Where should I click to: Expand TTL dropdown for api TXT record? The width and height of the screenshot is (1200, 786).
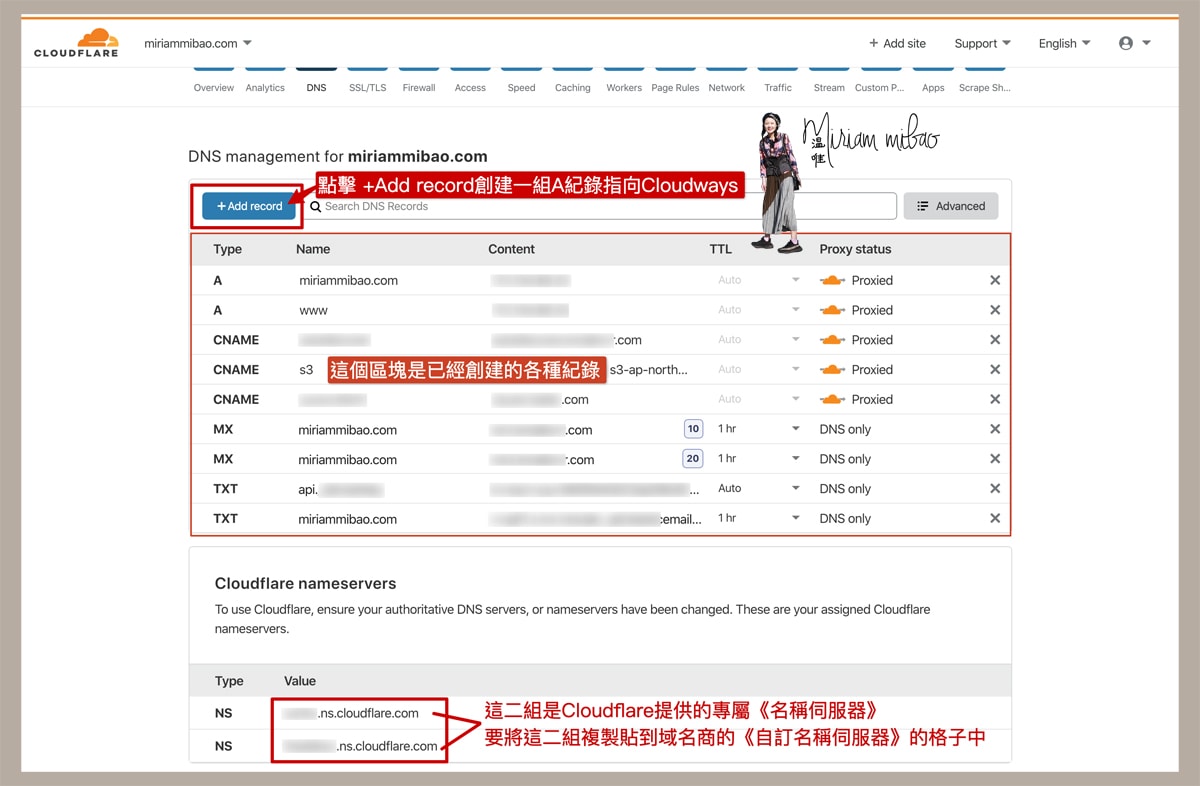point(796,489)
